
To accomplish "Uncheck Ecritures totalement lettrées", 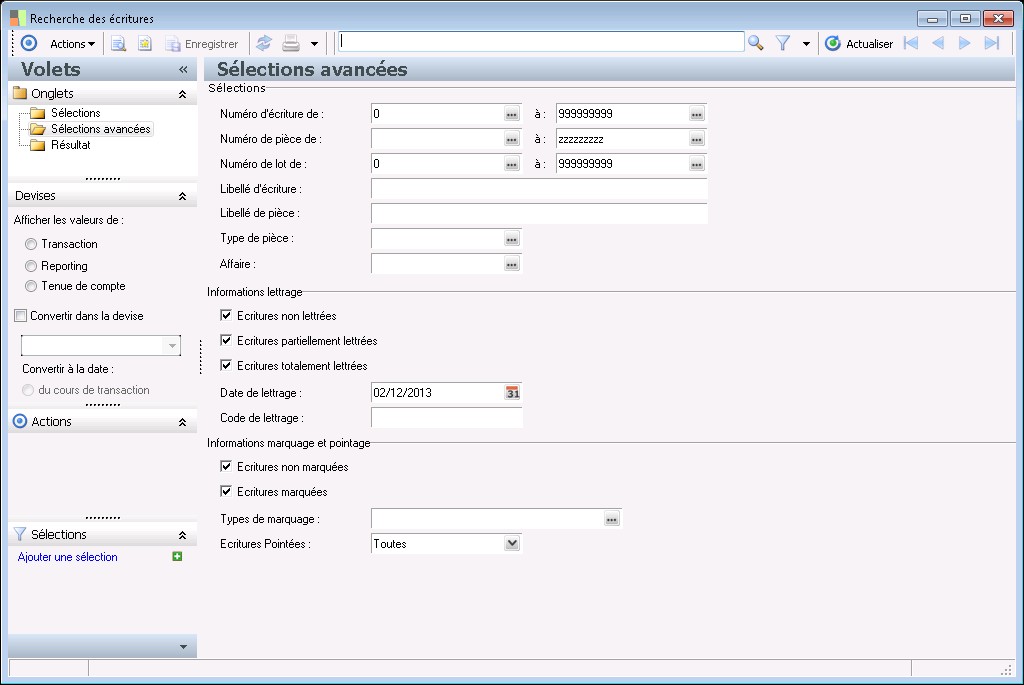I will tap(226, 365).
